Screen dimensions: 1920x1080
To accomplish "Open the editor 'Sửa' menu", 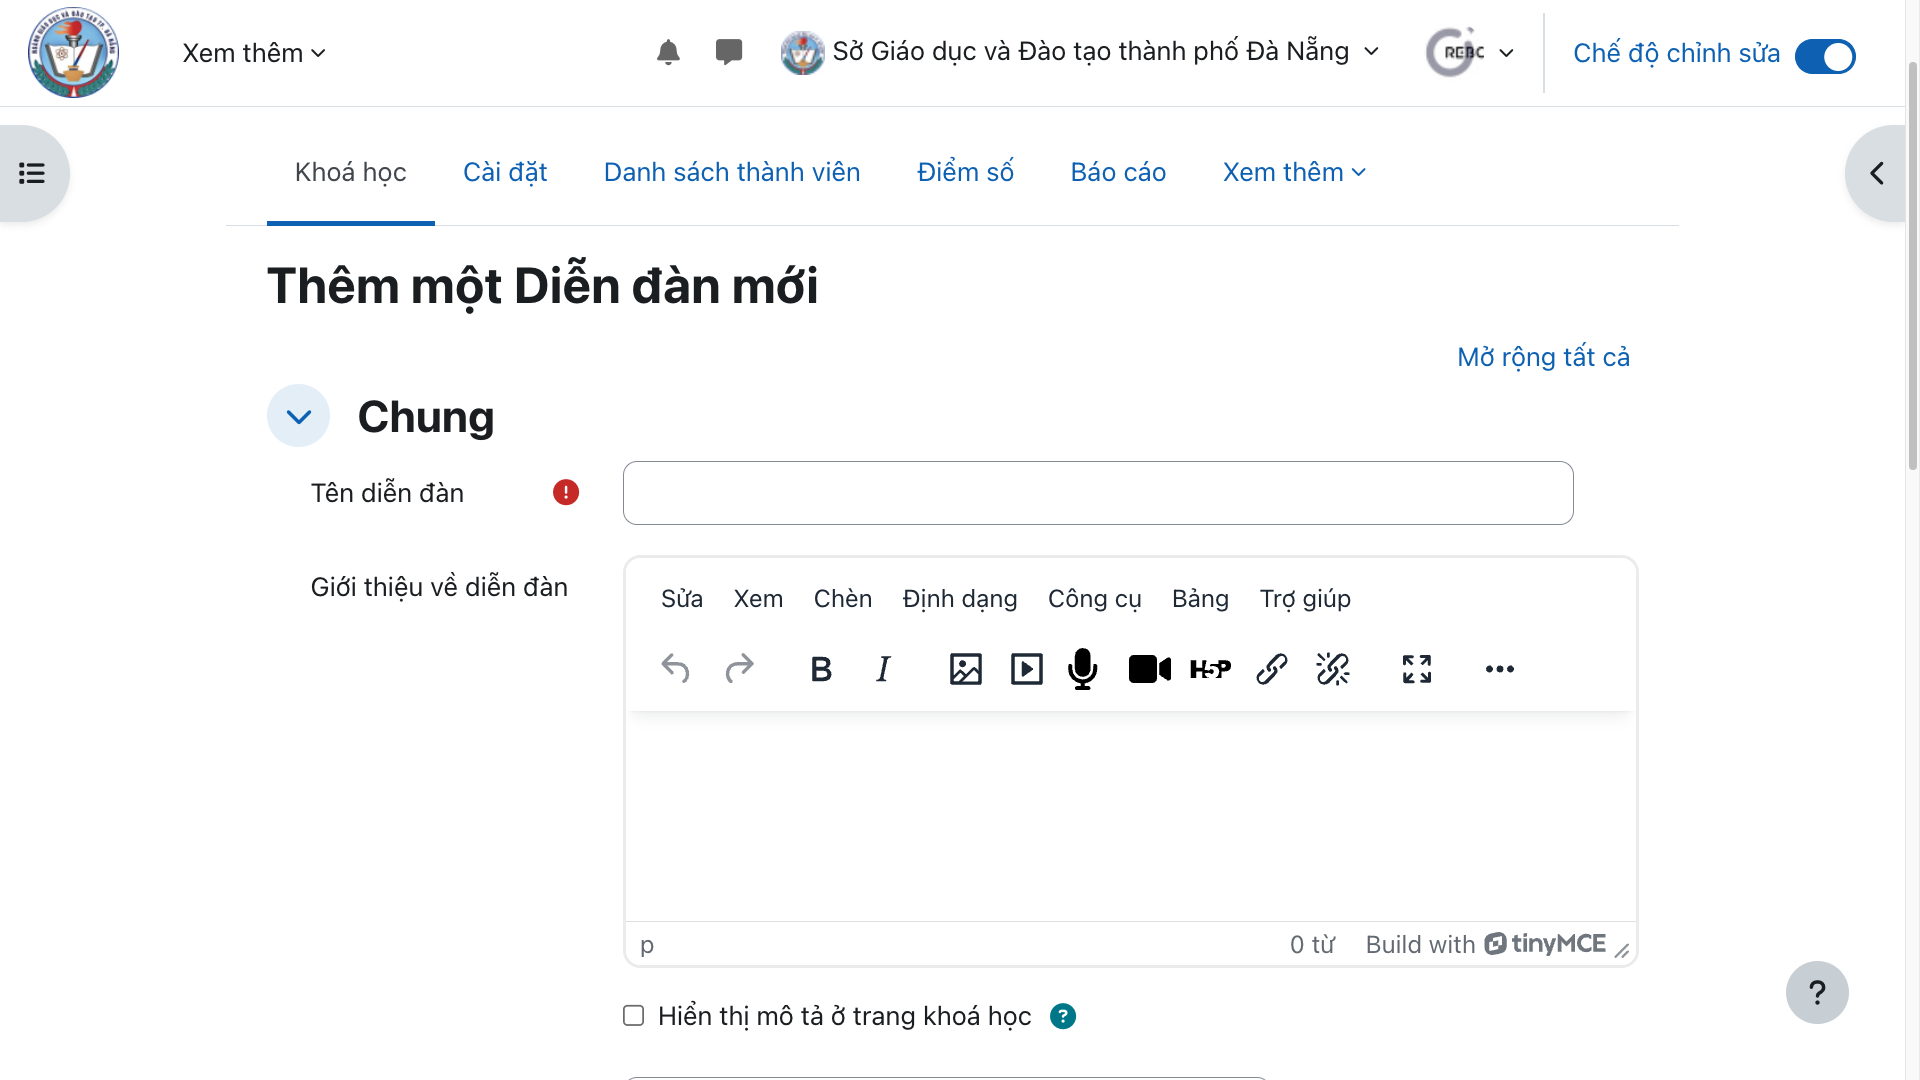I will tap(682, 599).
